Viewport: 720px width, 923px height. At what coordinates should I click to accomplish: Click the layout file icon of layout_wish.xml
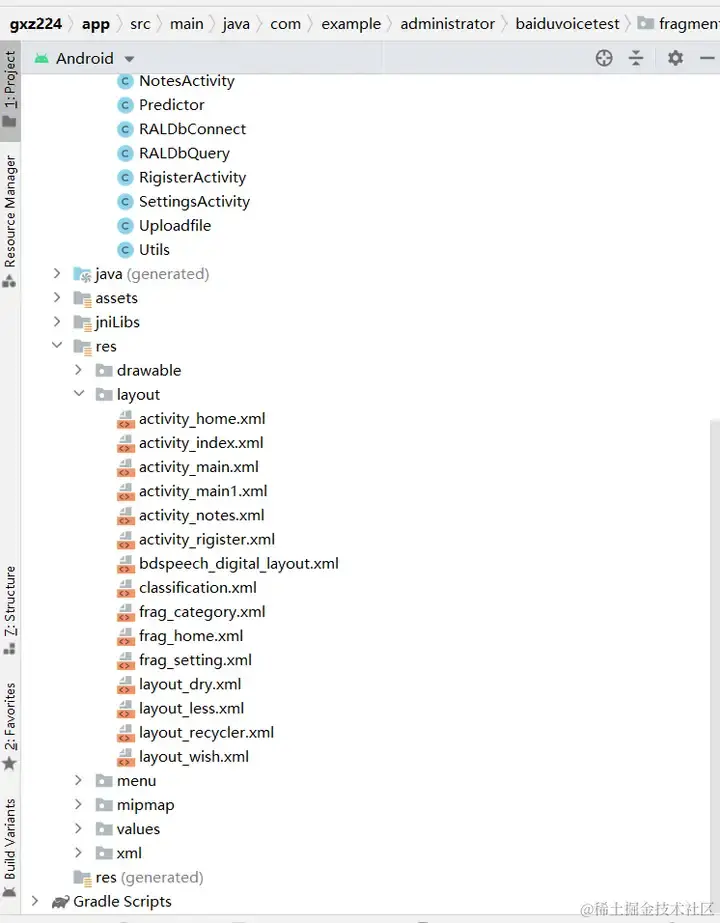(125, 756)
